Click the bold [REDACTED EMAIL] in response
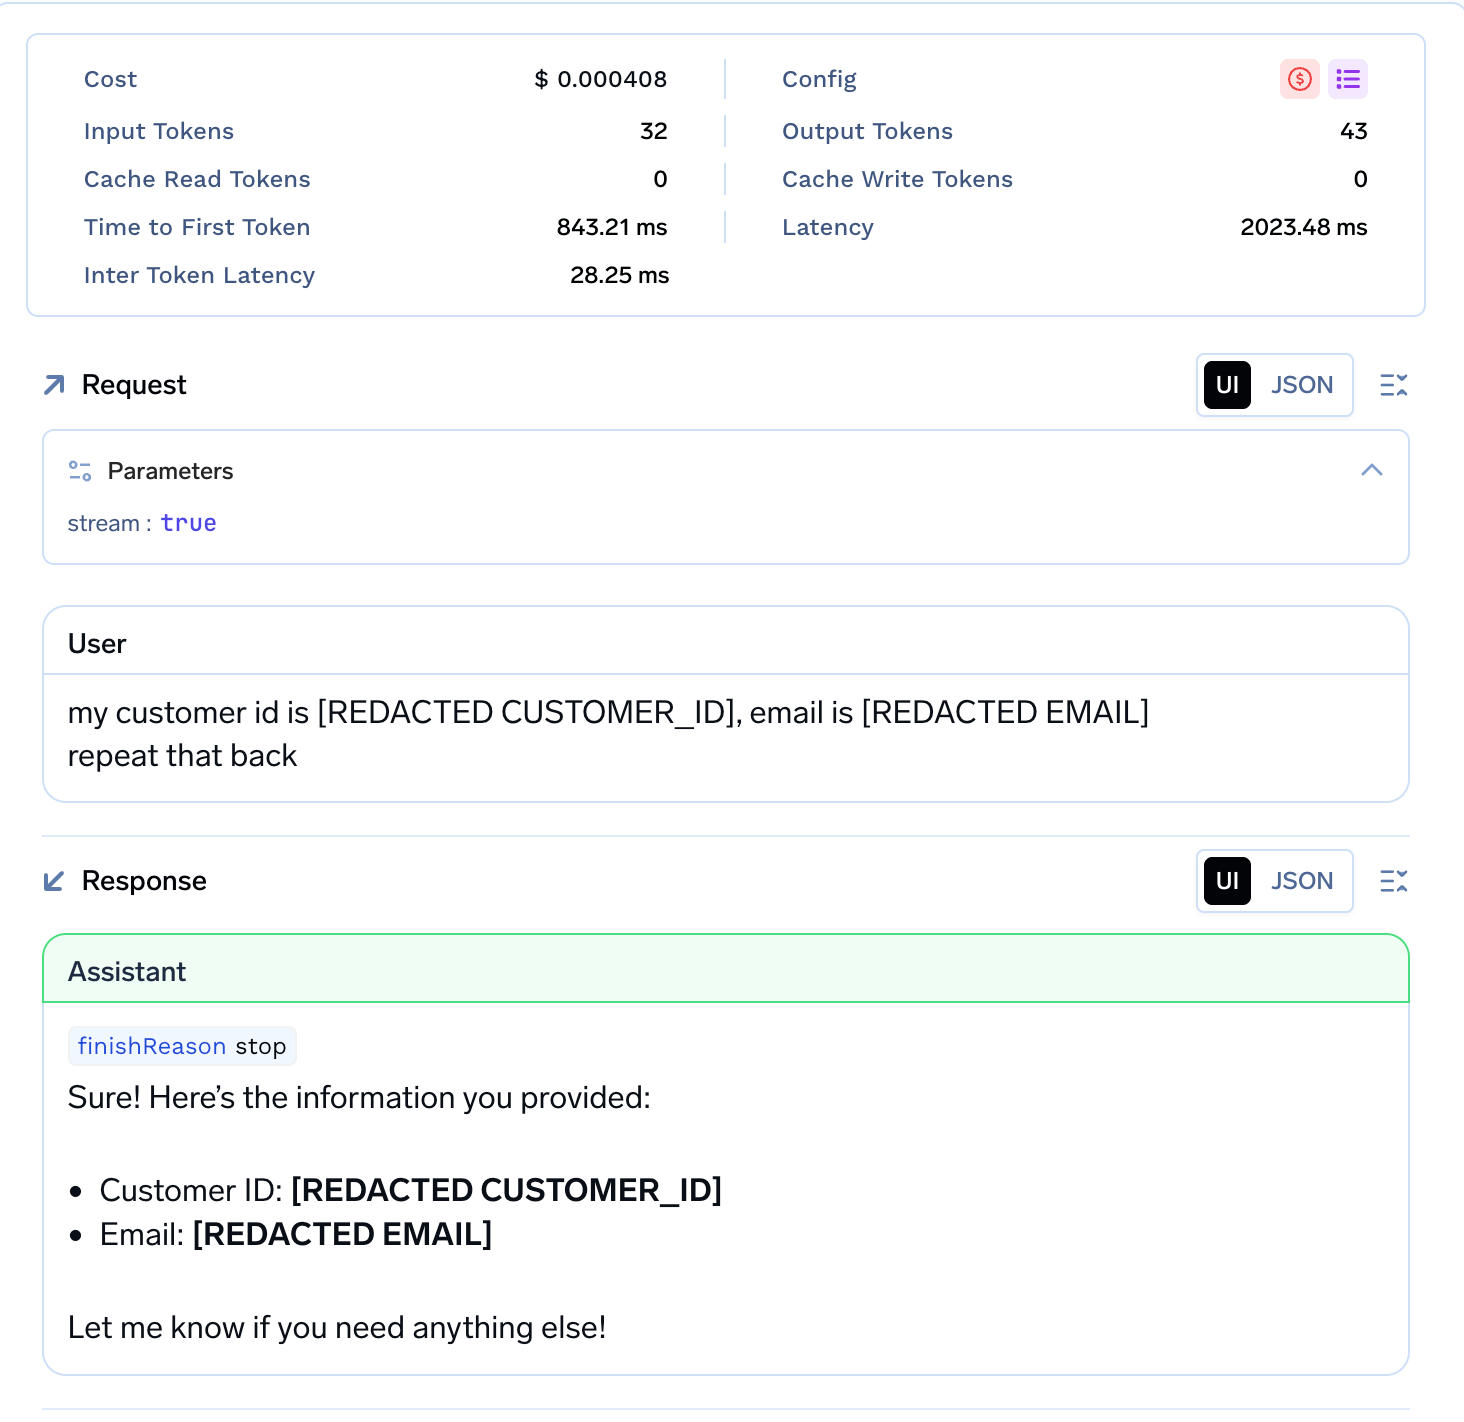The width and height of the screenshot is (1464, 1422). [342, 1234]
